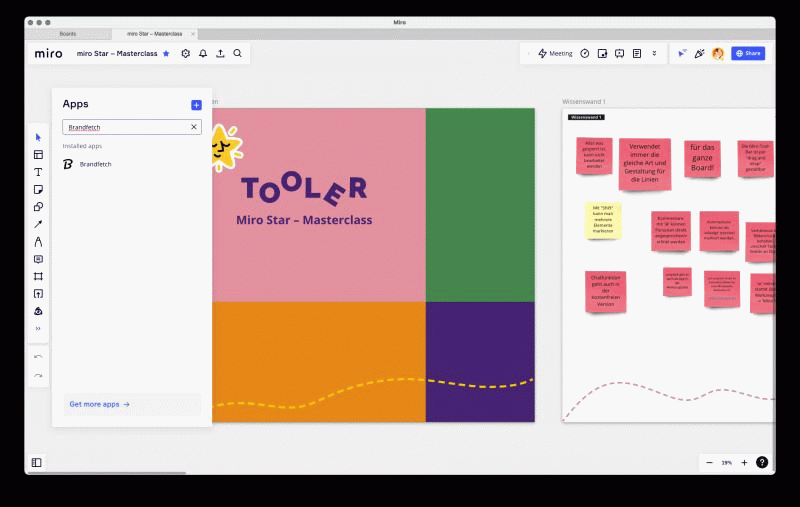Select the Text tool
Image resolution: width=800 pixels, height=507 pixels.
[x=38, y=172]
